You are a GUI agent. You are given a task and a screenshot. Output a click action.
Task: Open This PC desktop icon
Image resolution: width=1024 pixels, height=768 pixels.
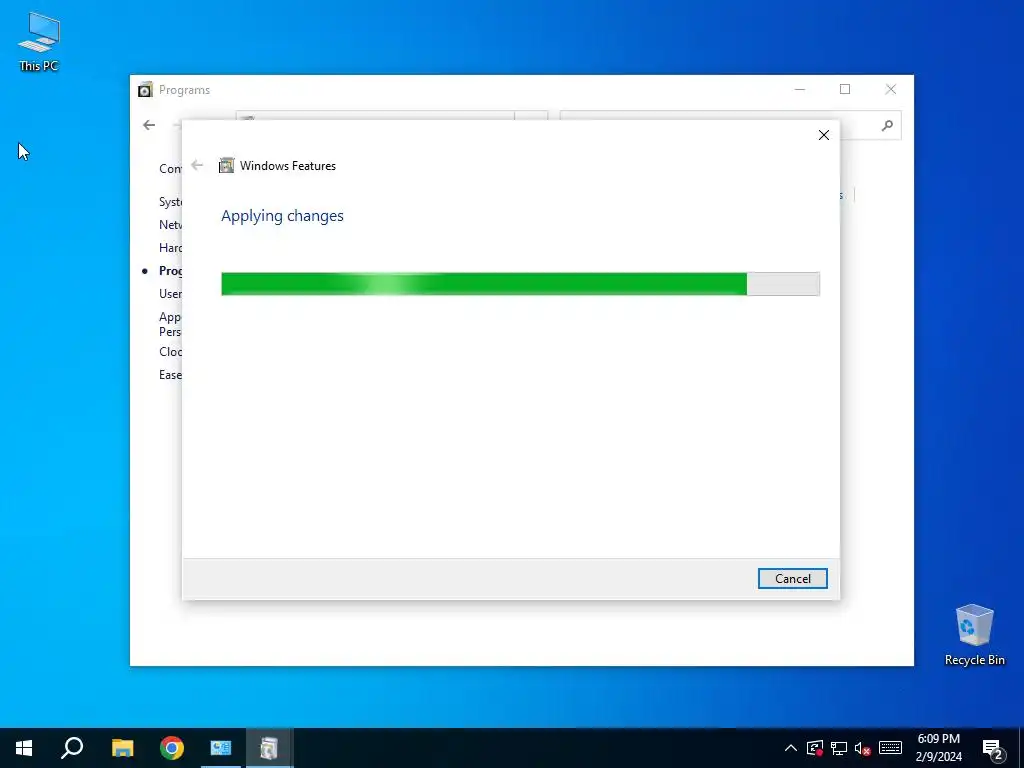(x=39, y=41)
